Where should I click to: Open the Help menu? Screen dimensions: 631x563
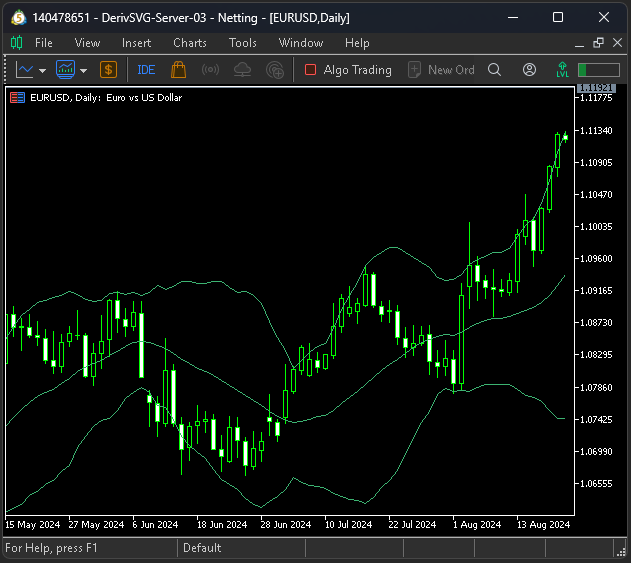pyautogui.click(x=357, y=43)
